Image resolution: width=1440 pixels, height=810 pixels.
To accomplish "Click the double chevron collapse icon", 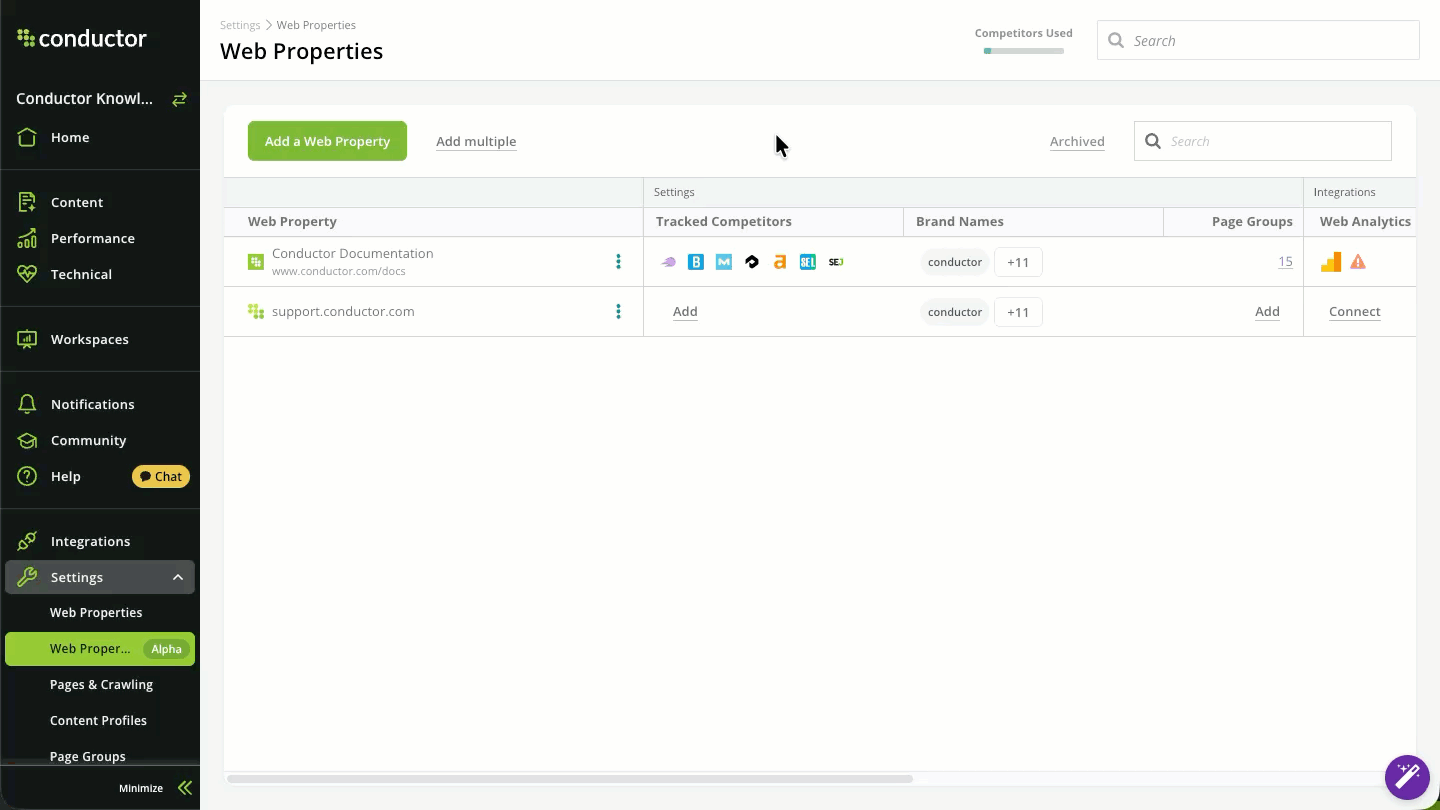I will (184, 788).
